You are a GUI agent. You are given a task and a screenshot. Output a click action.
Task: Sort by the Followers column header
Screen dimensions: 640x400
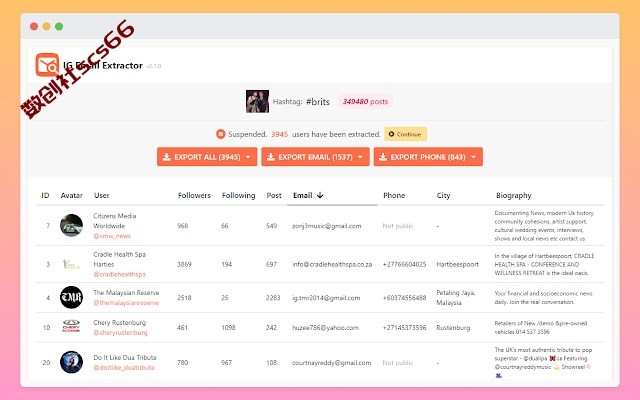point(194,195)
